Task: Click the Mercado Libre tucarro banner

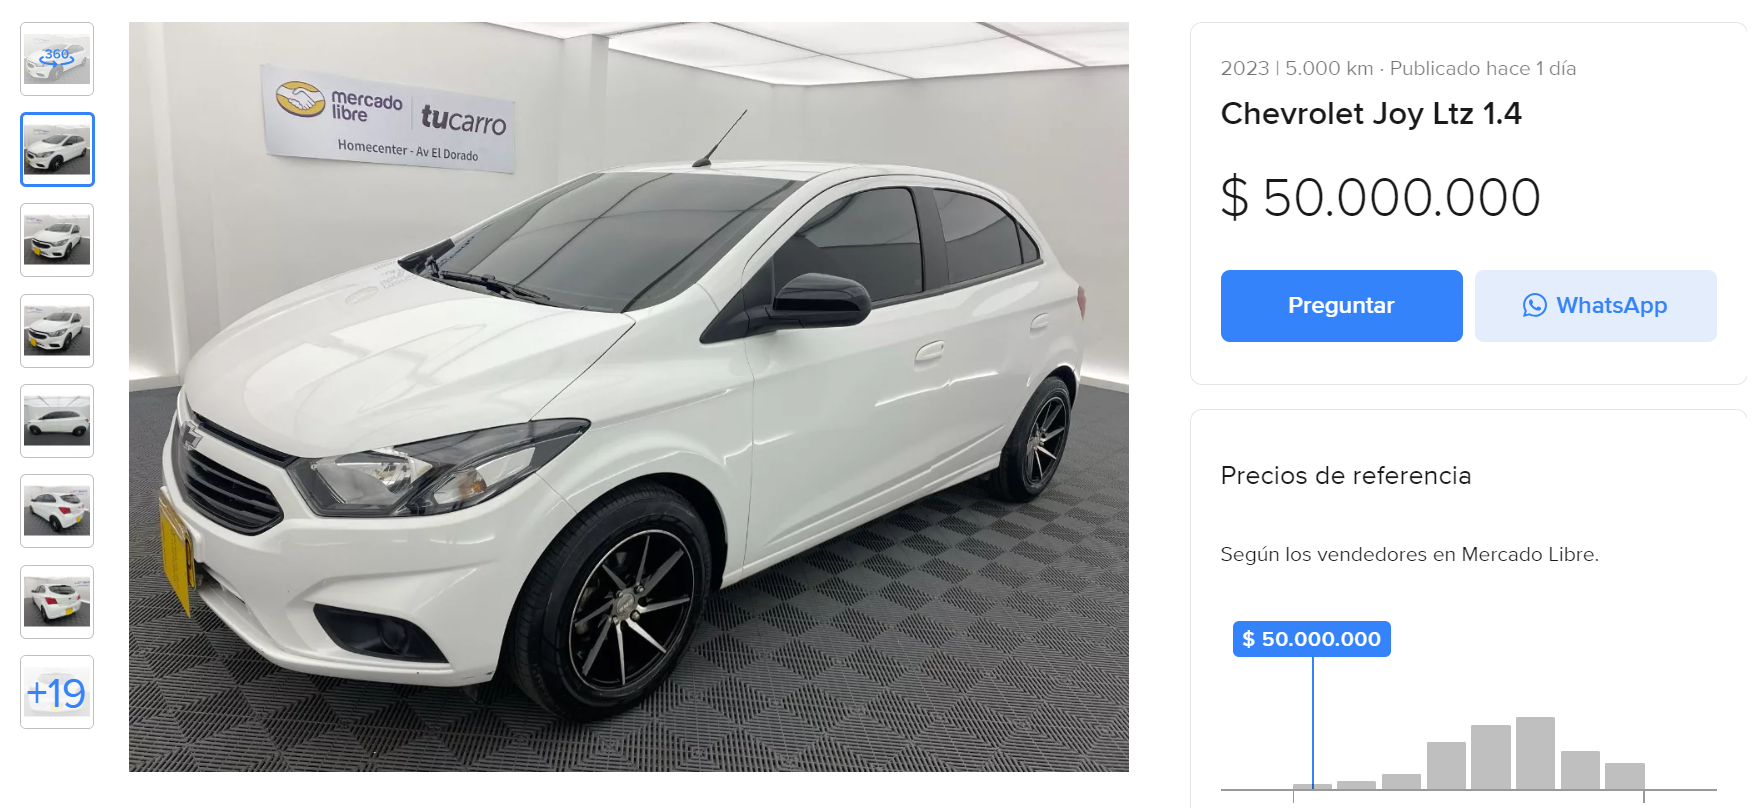Action: point(390,119)
